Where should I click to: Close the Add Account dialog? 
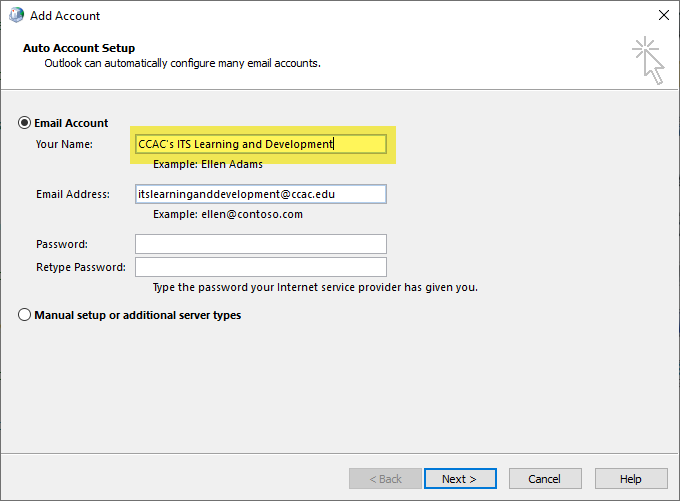point(664,15)
